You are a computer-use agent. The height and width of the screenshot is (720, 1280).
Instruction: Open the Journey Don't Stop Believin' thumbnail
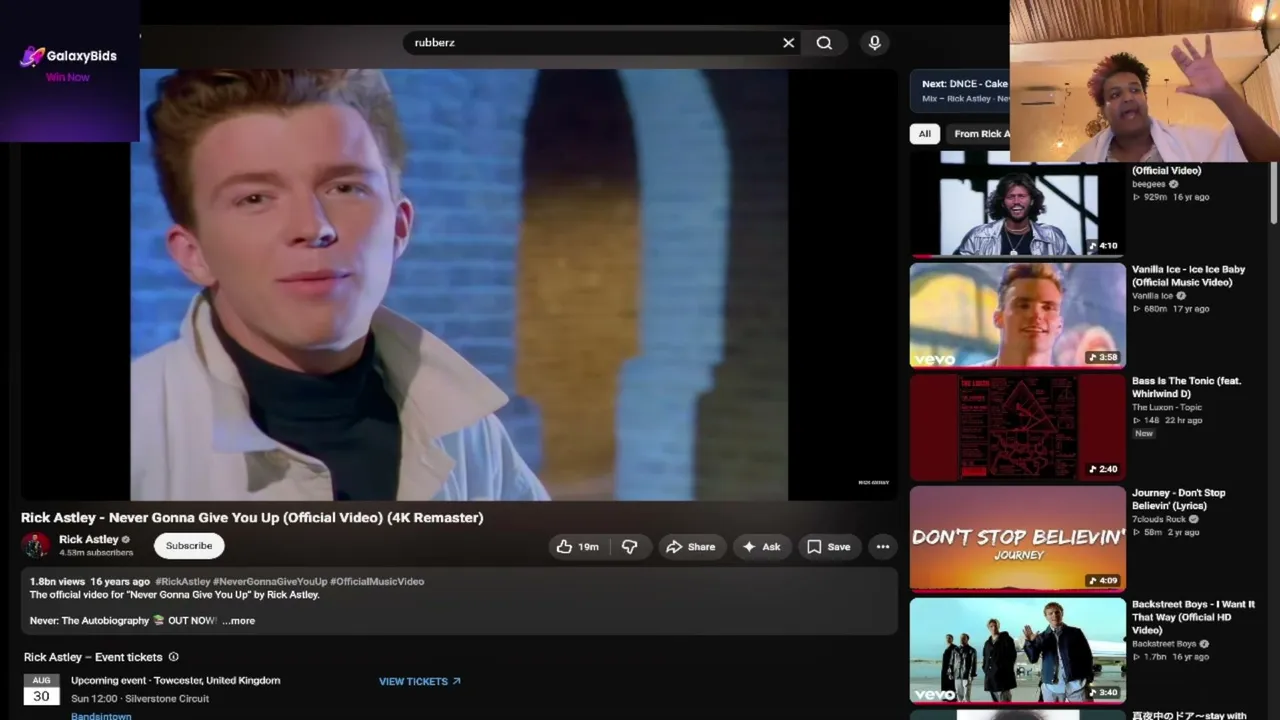tap(1017, 539)
